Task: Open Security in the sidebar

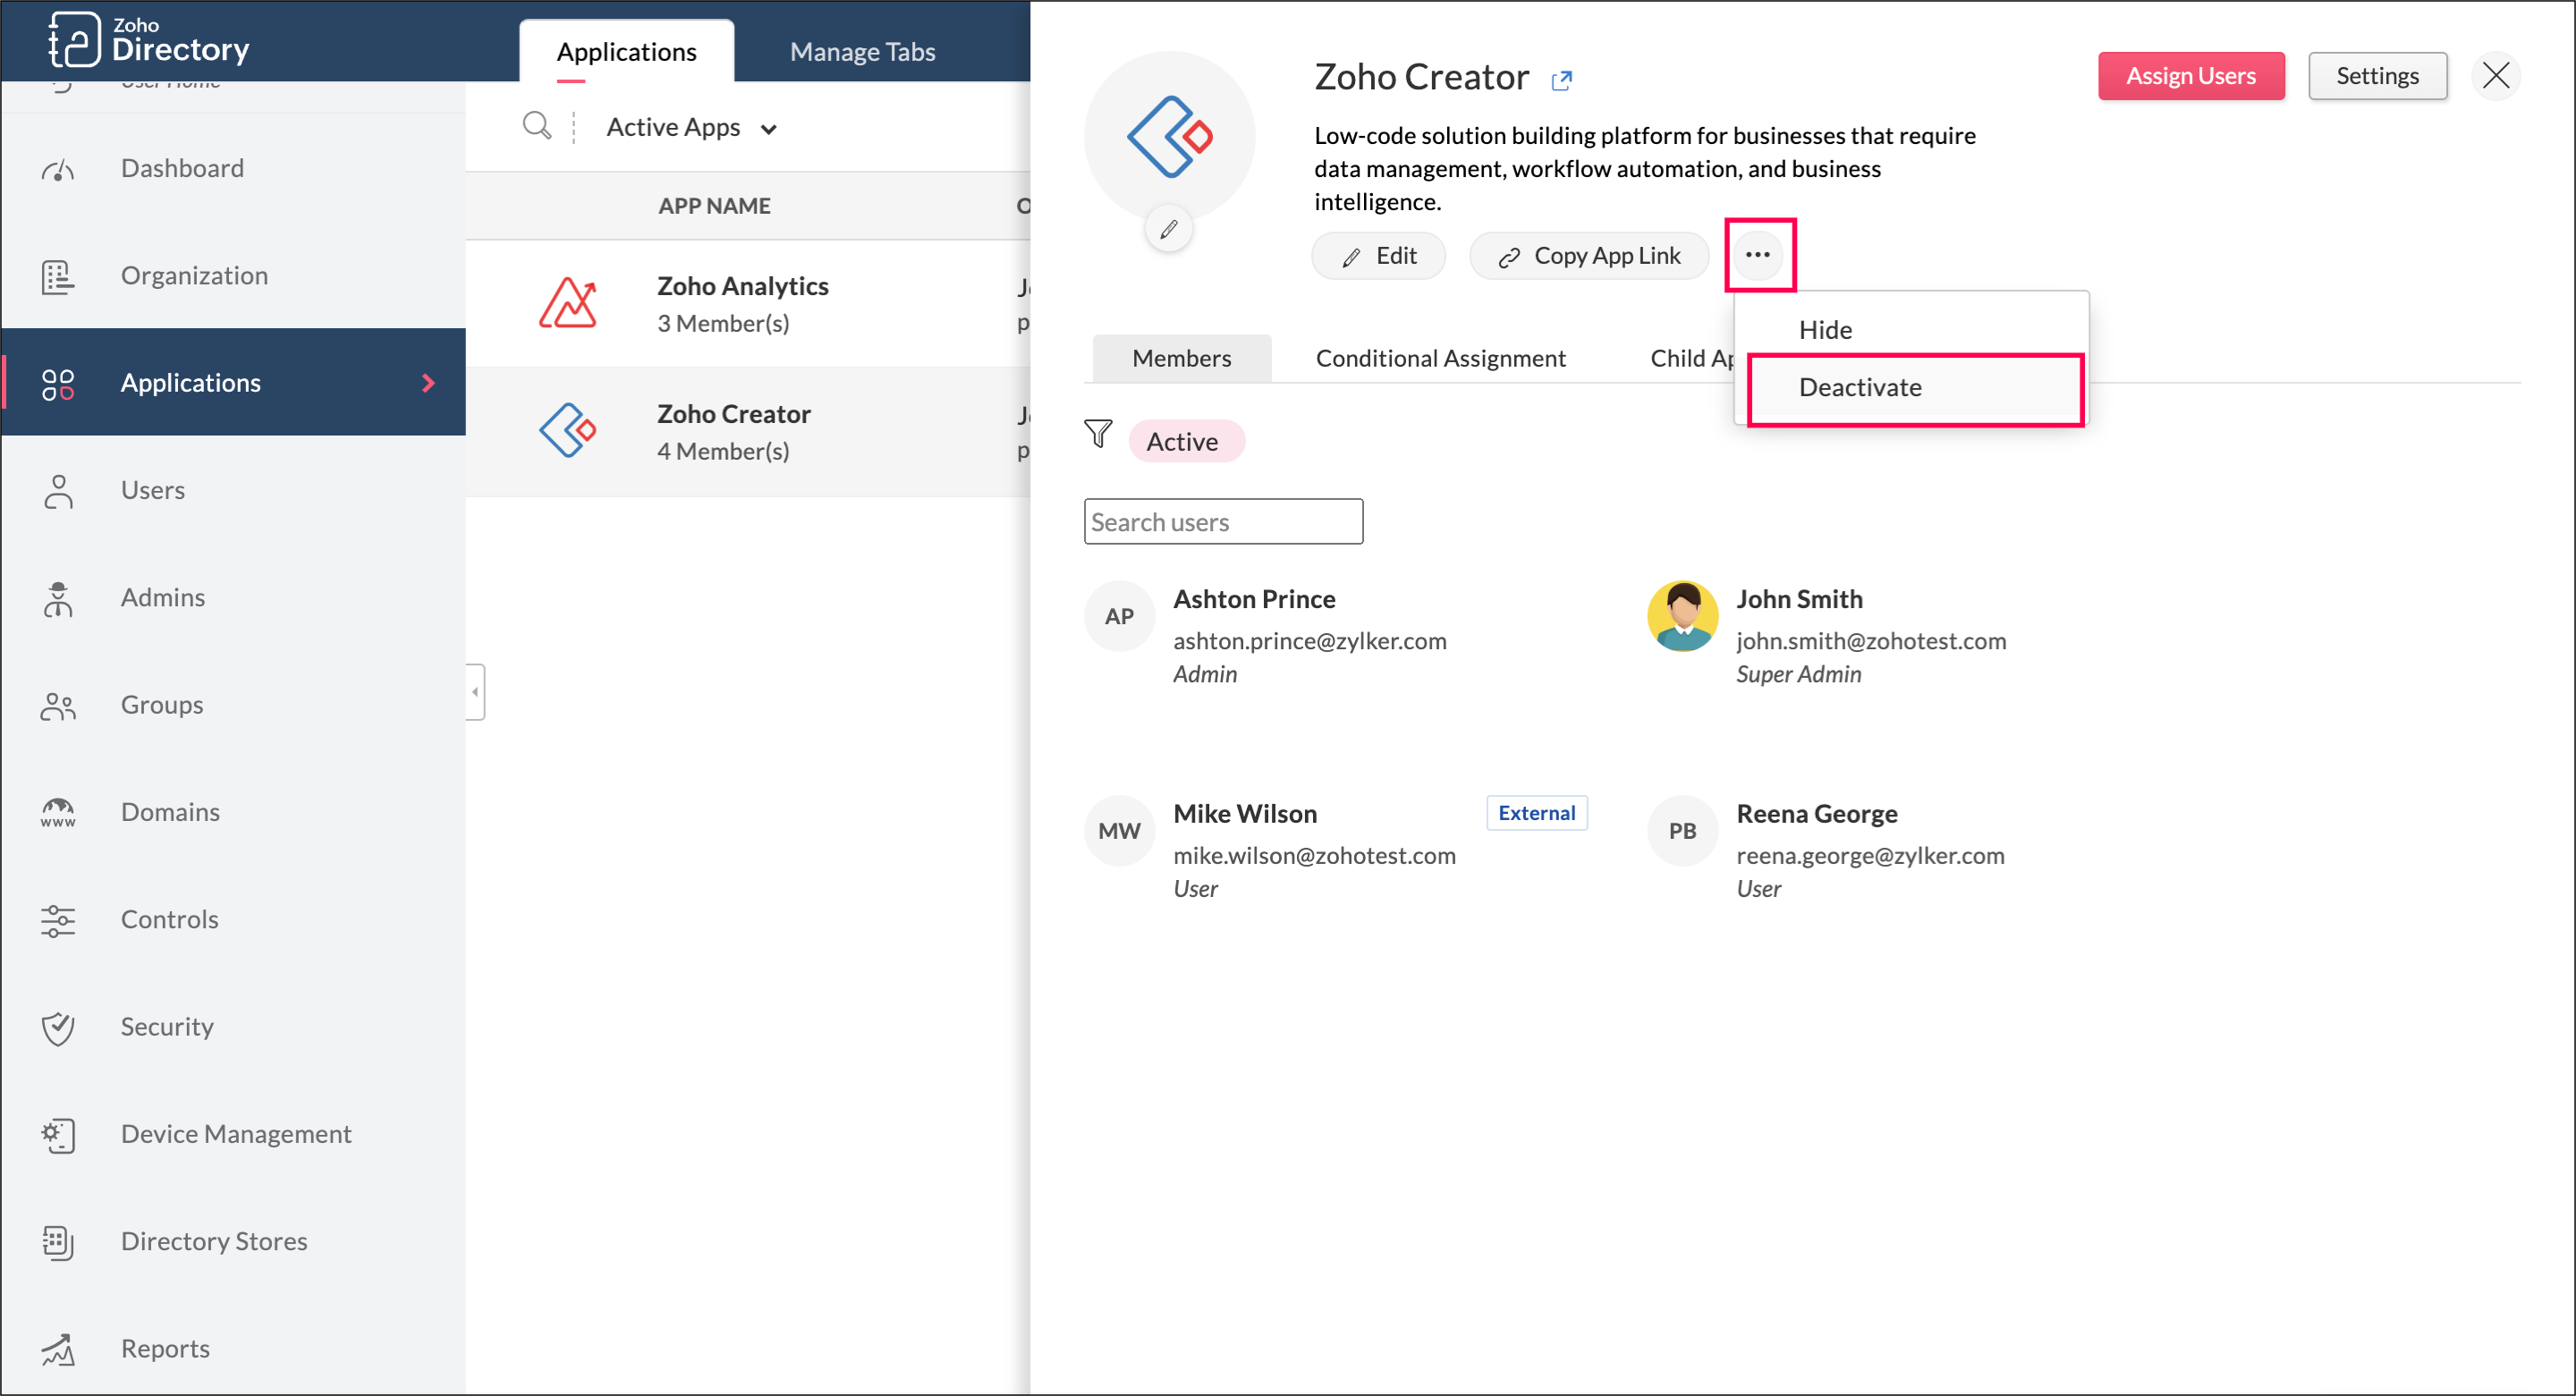Action: pyautogui.click(x=167, y=1027)
